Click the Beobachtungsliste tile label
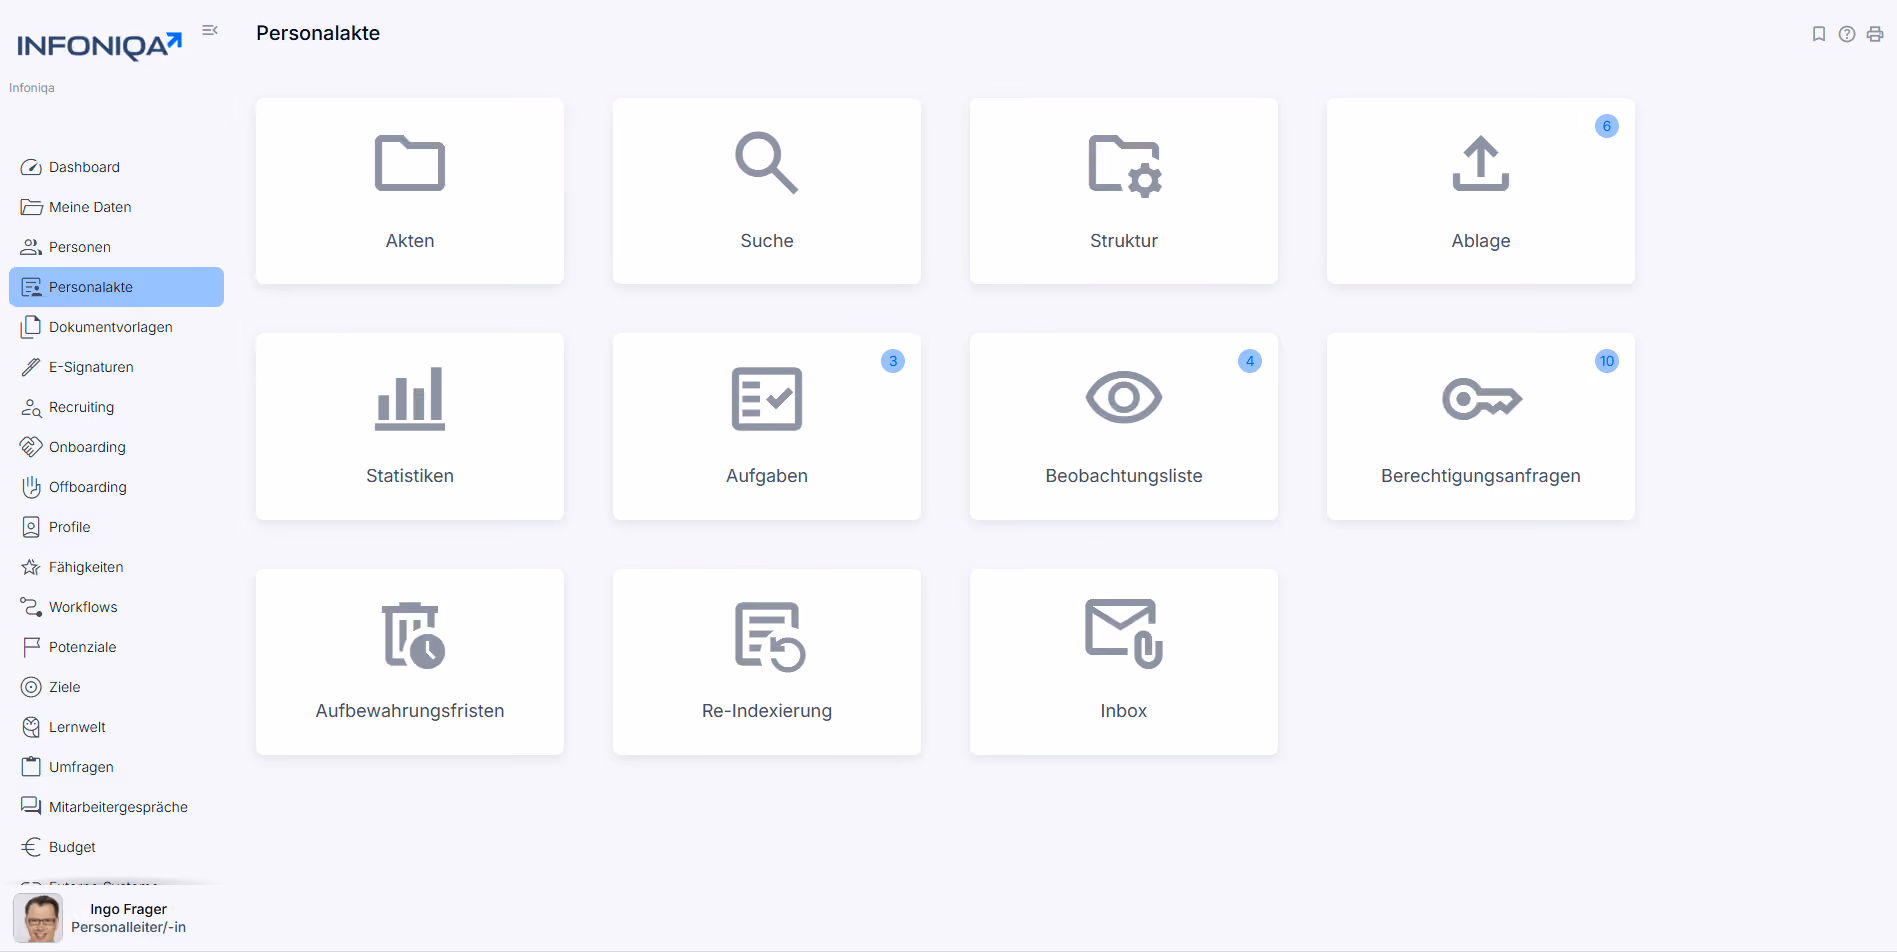The height and width of the screenshot is (952, 1897). coord(1124,476)
